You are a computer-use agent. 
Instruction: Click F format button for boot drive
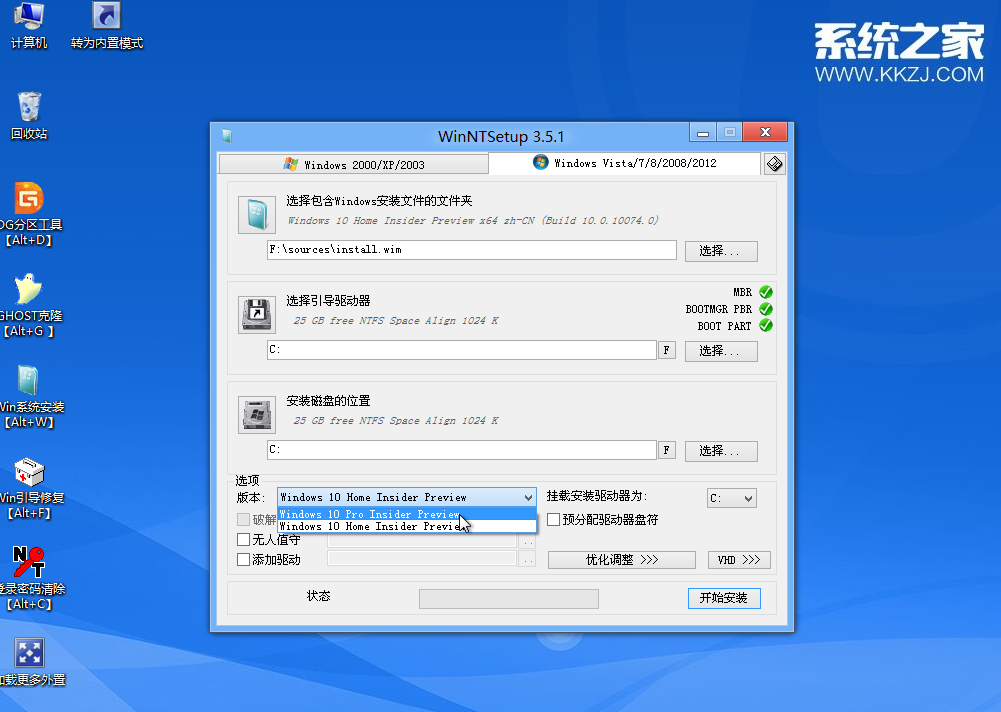(666, 350)
